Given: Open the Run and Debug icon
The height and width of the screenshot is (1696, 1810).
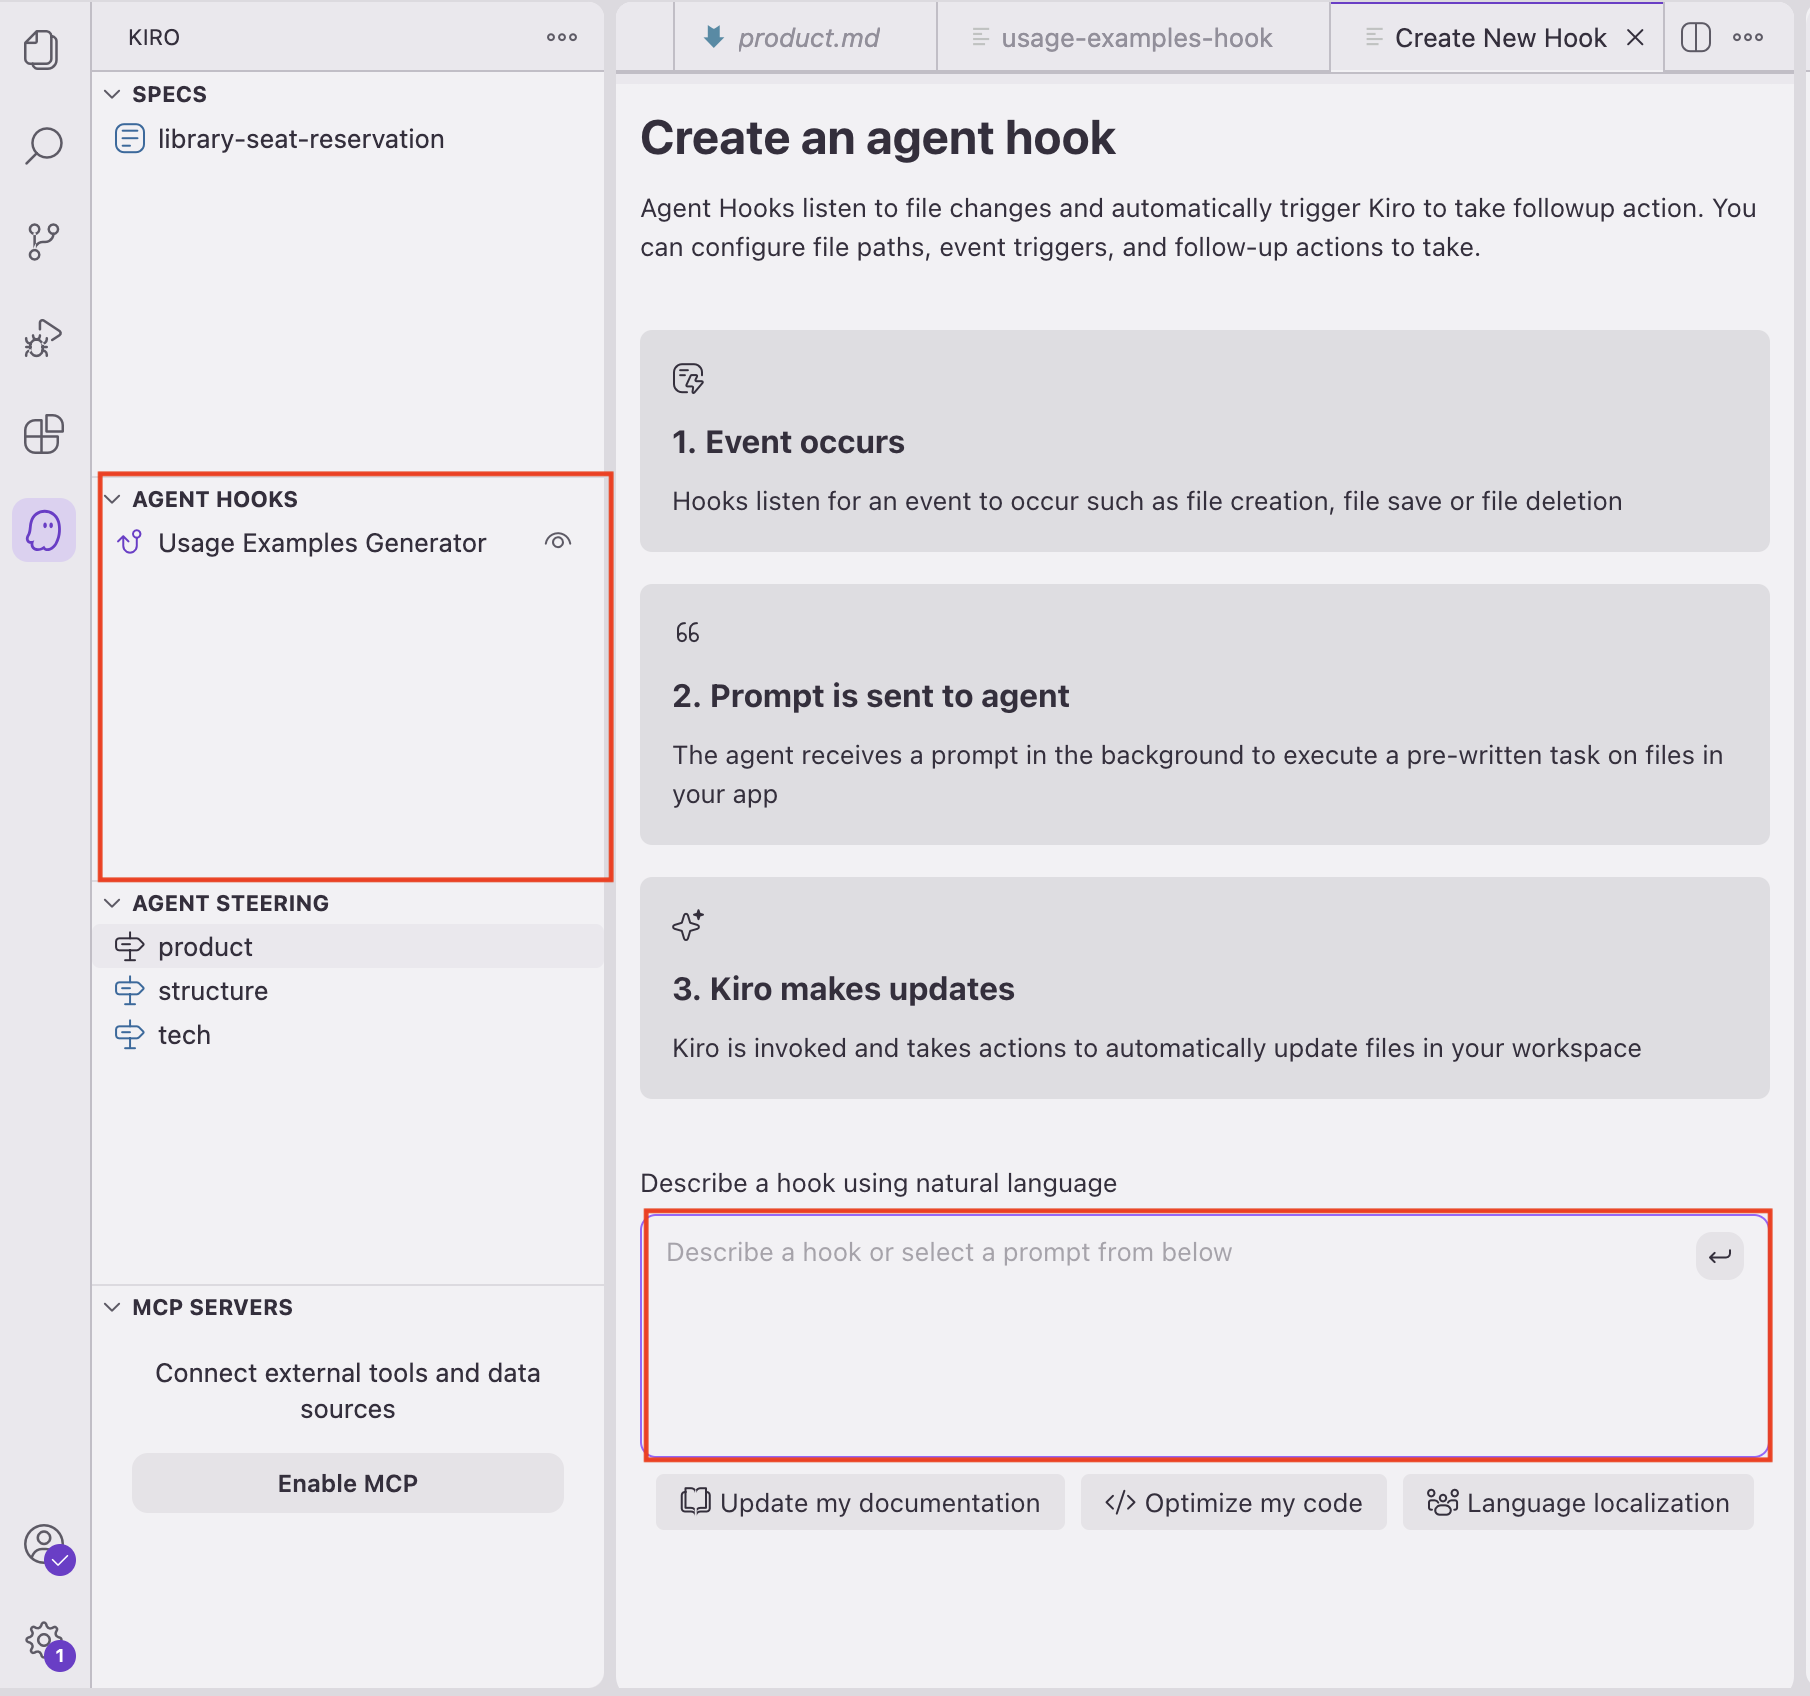Looking at the screenshot, I should coord(43,338).
